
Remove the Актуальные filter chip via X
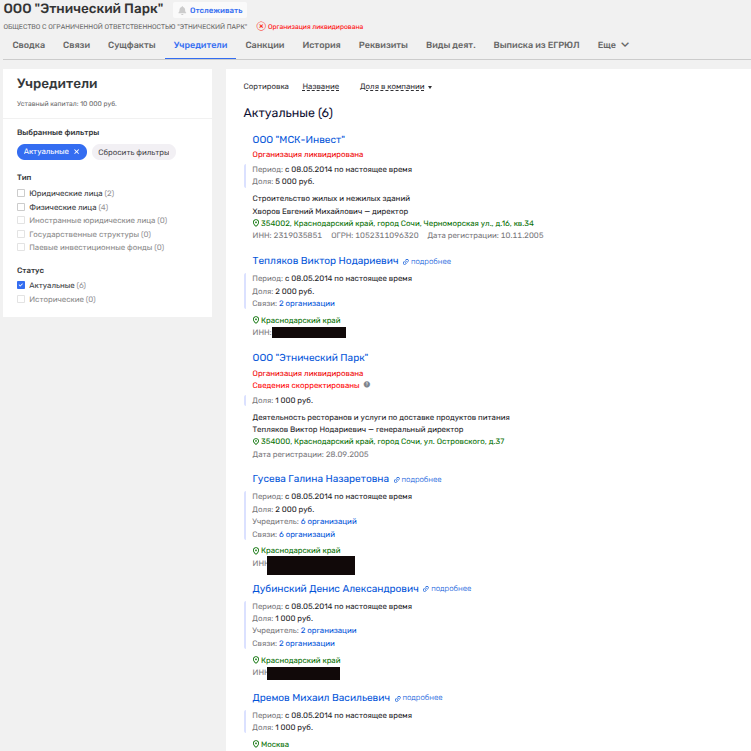tap(76, 152)
